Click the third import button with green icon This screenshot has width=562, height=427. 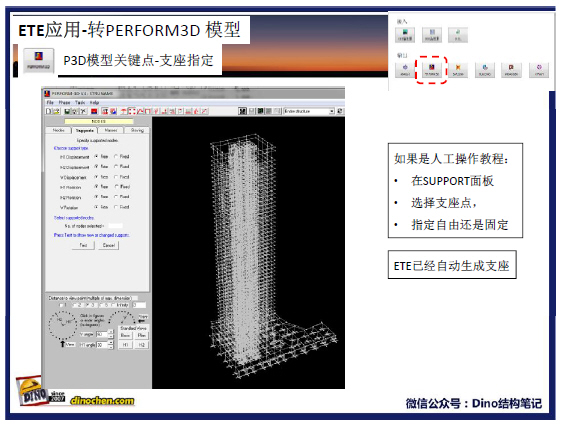point(458,35)
